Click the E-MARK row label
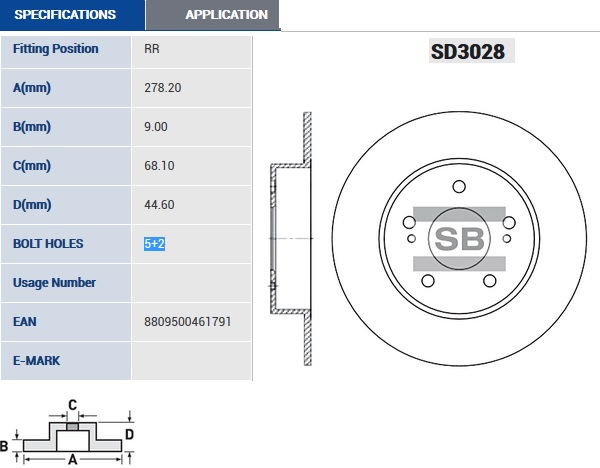This screenshot has width=600, height=468. [x=37, y=360]
